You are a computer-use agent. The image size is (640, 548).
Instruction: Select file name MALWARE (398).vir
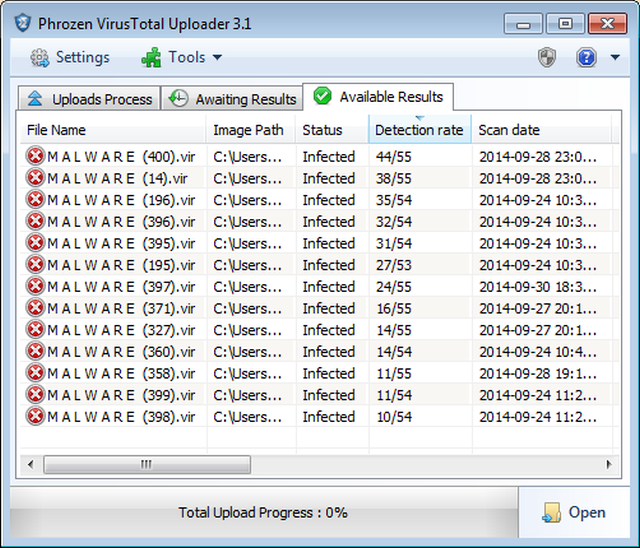(121, 417)
